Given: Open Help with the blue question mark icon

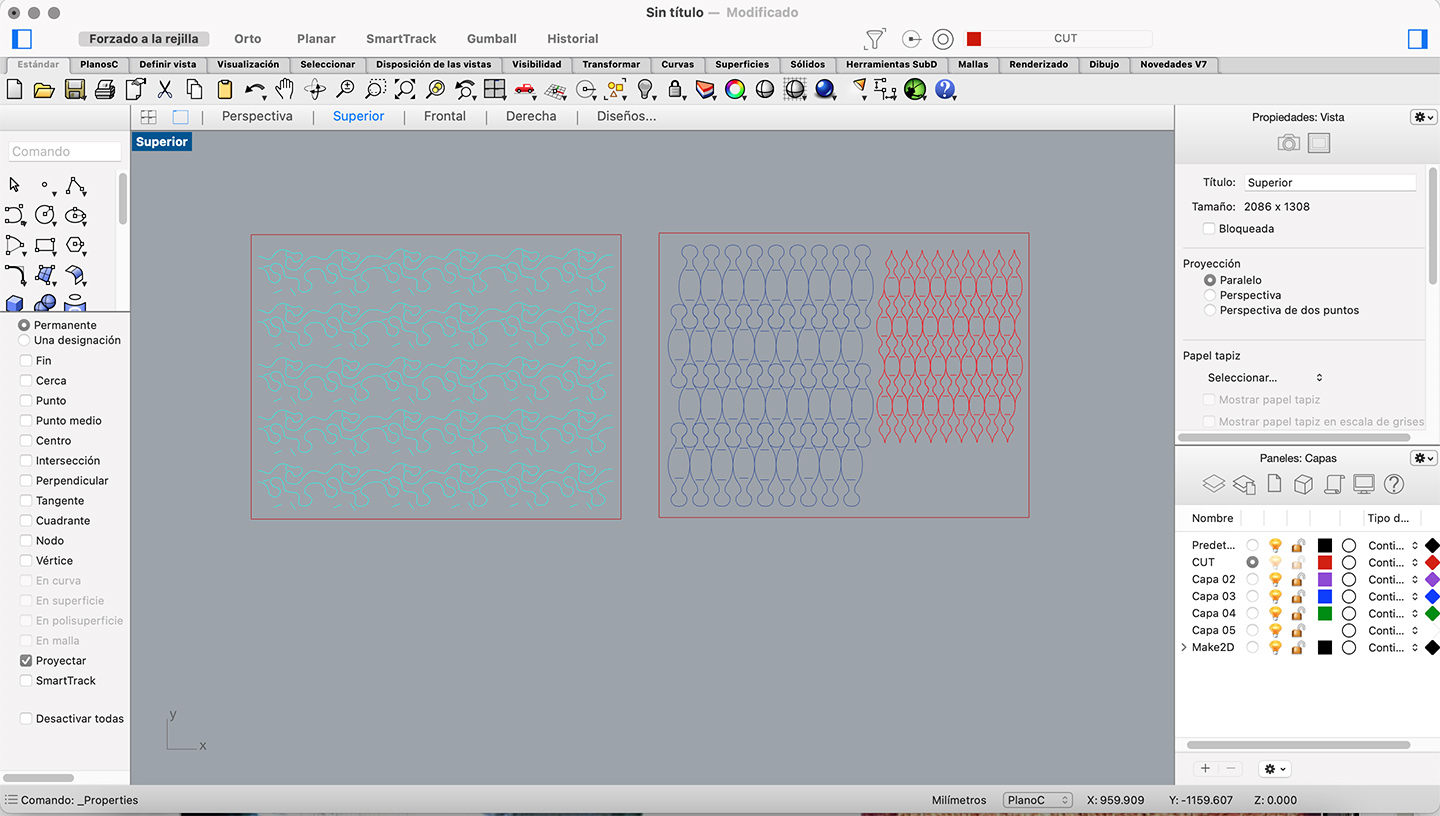Looking at the screenshot, I should pos(945,90).
